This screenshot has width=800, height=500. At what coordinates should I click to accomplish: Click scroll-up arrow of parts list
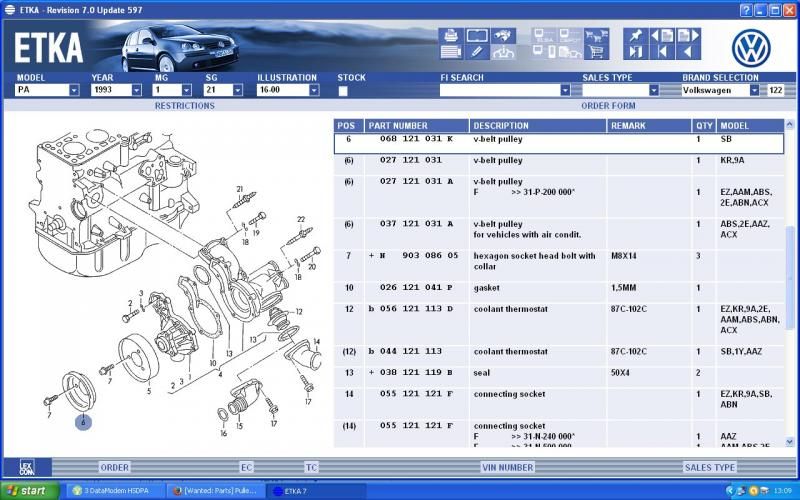(x=790, y=124)
